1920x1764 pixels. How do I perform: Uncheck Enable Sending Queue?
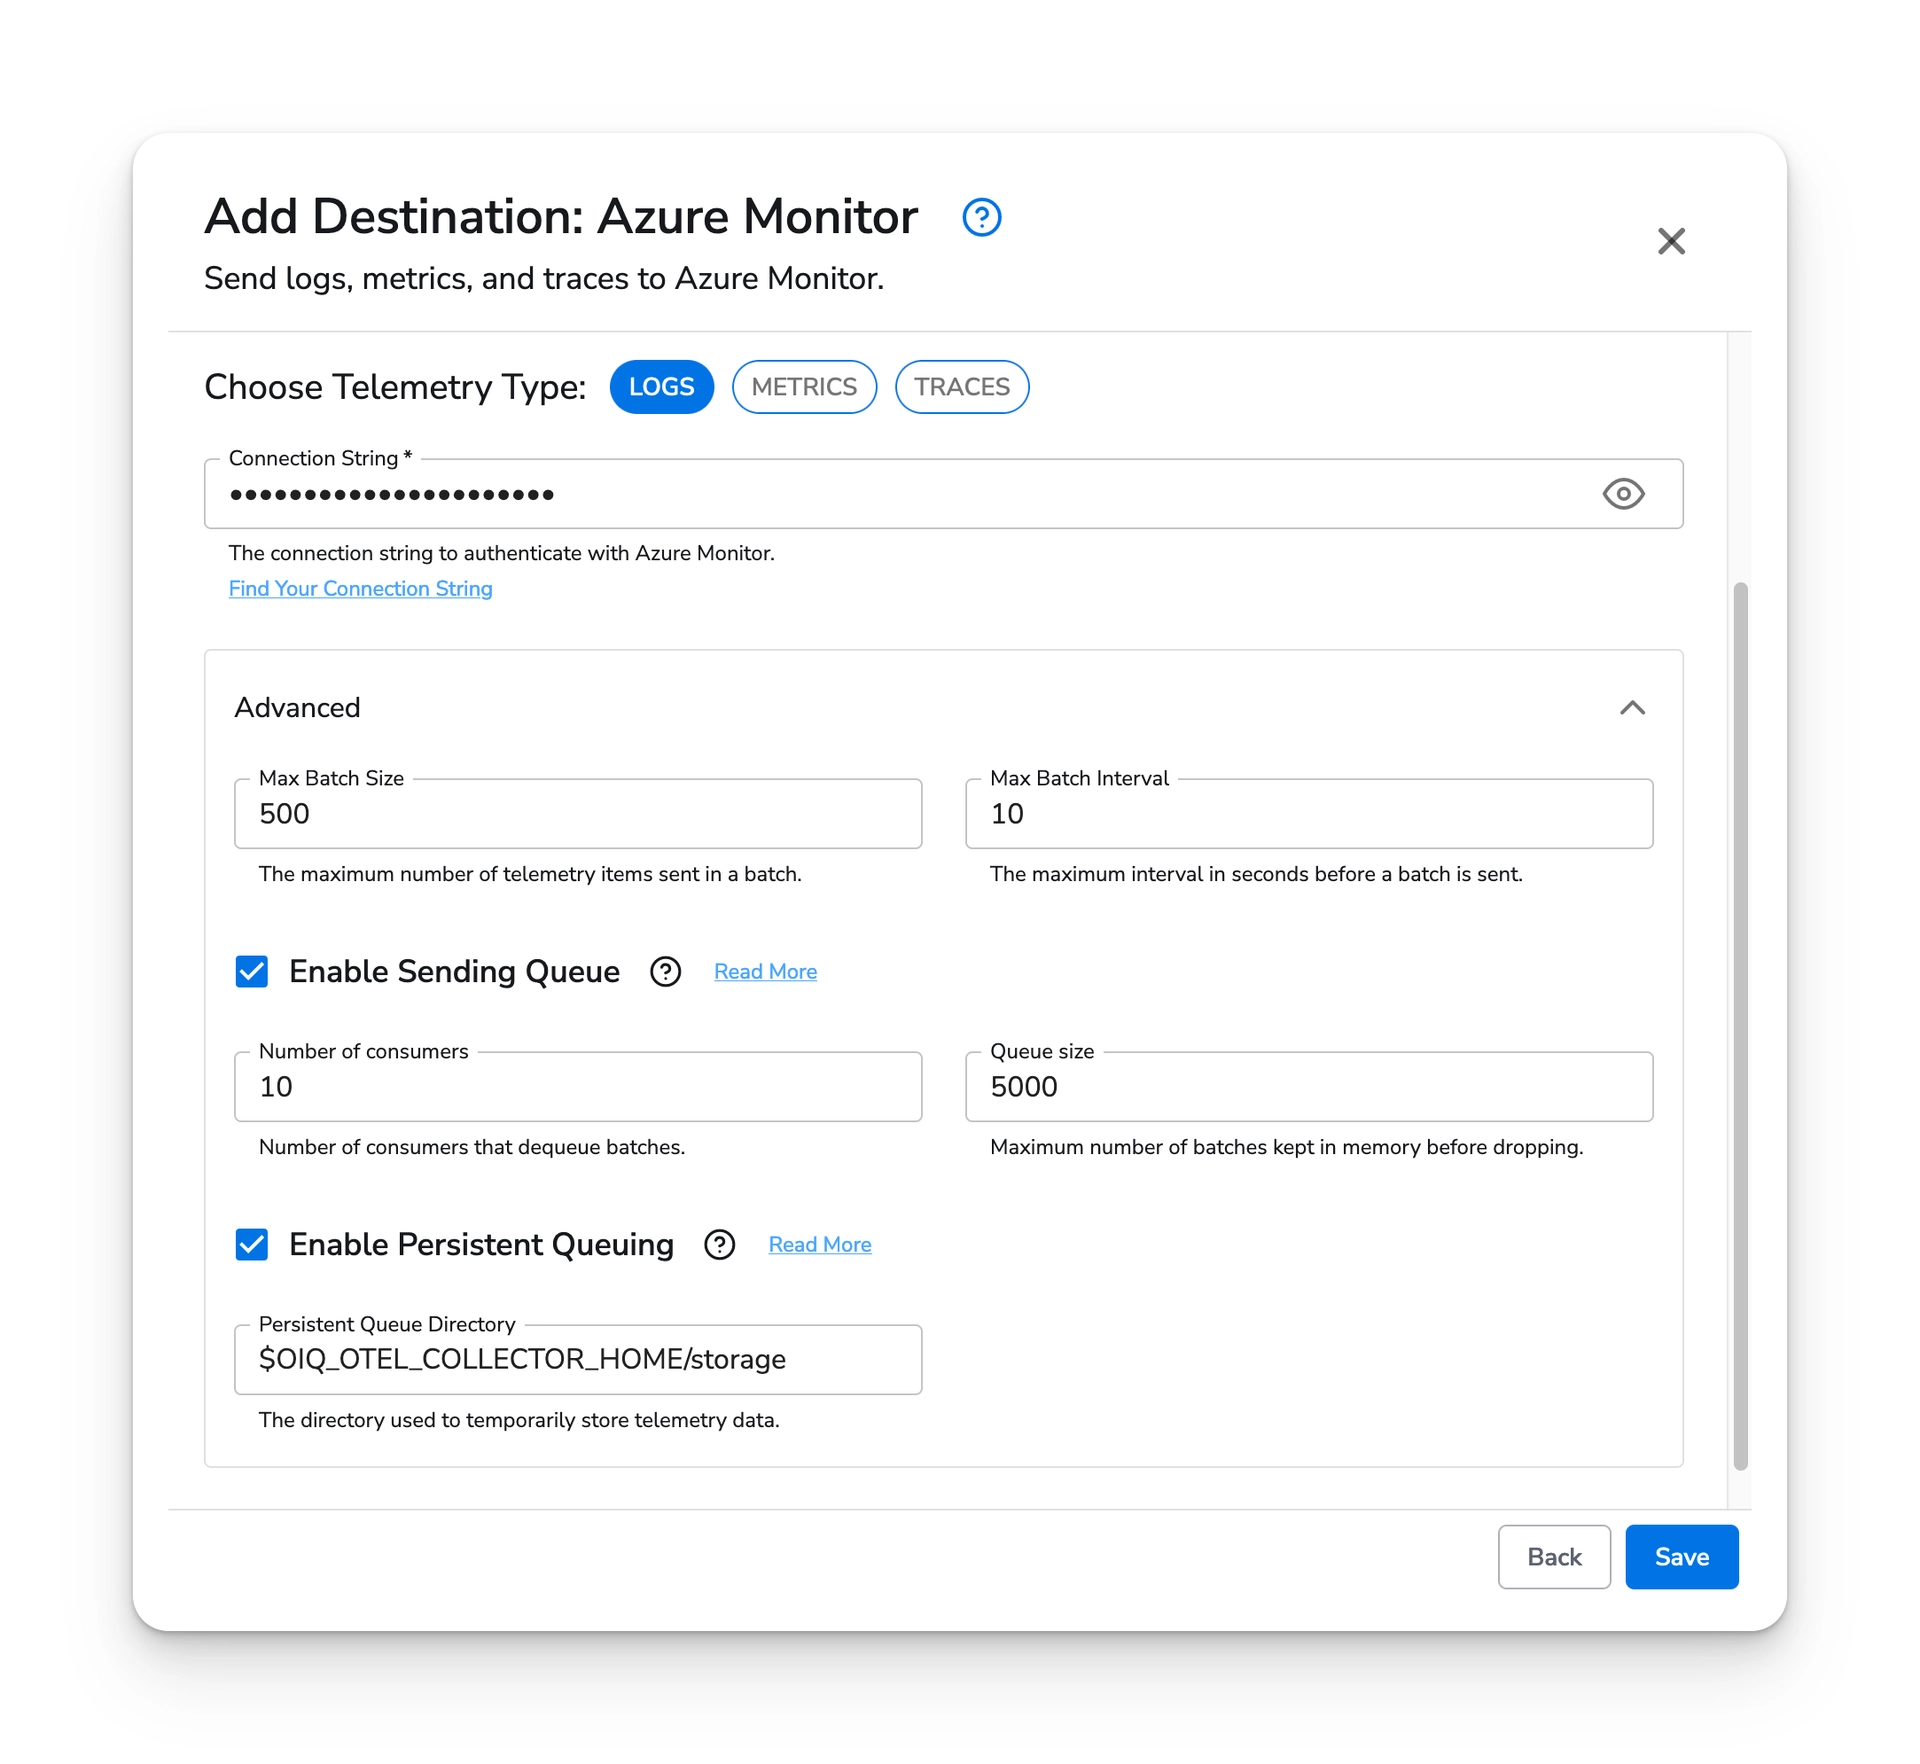[x=251, y=971]
